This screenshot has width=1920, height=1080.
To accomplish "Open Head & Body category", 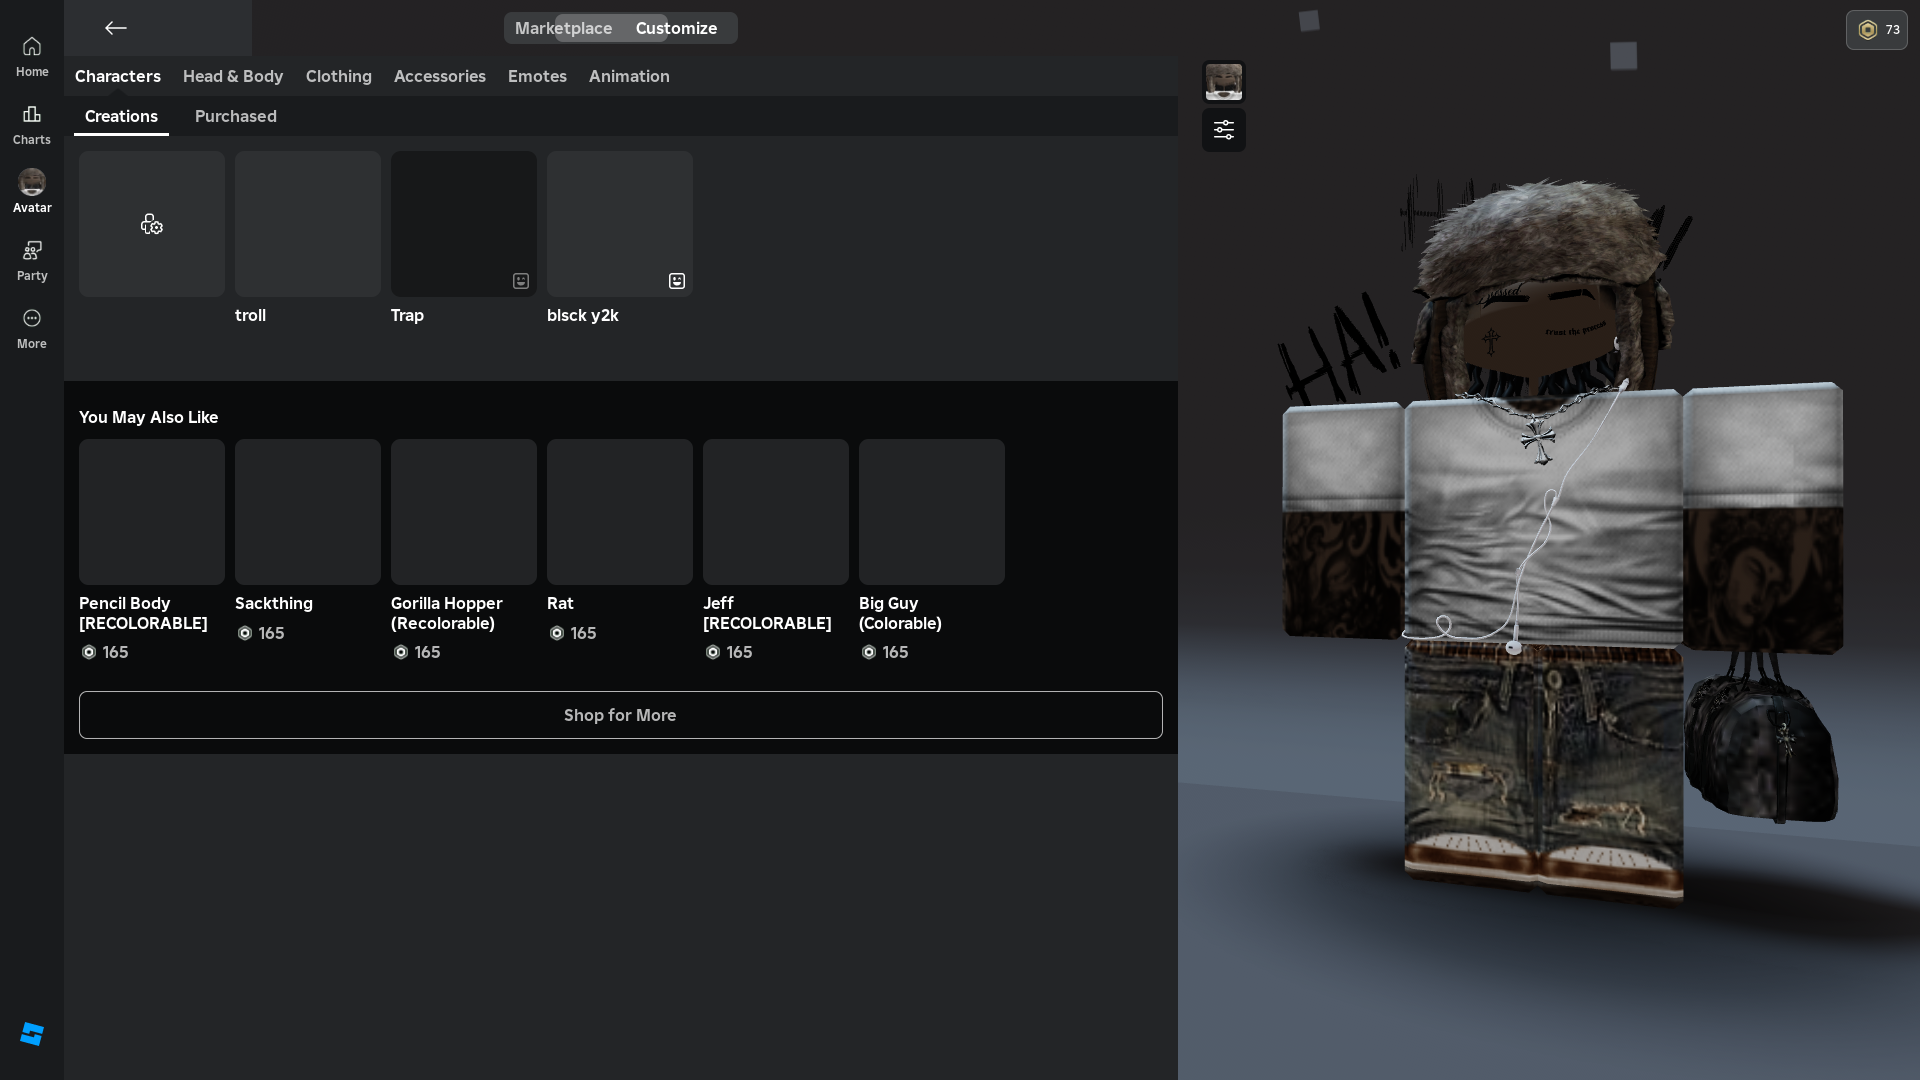I will (x=233, y=76).
